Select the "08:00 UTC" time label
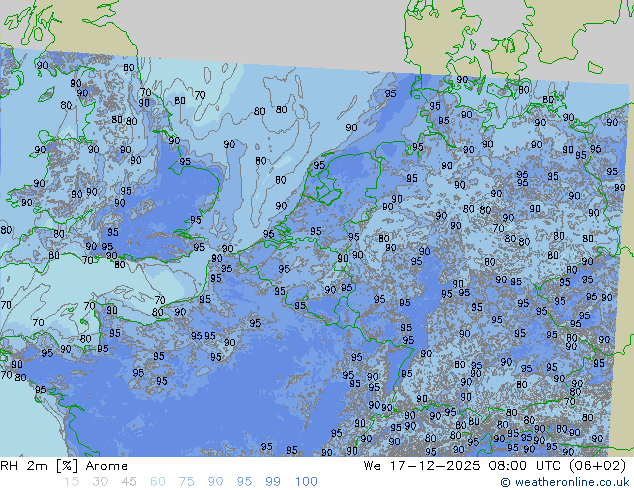Viewport: 634px width, 490px height. [524, 466]
